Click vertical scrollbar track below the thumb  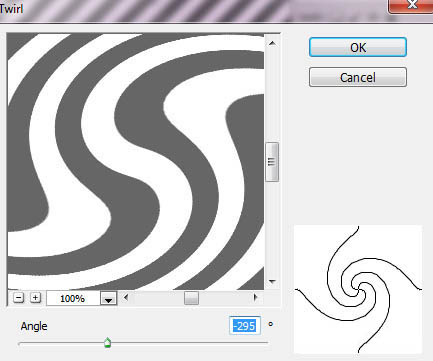pos(272,229)
